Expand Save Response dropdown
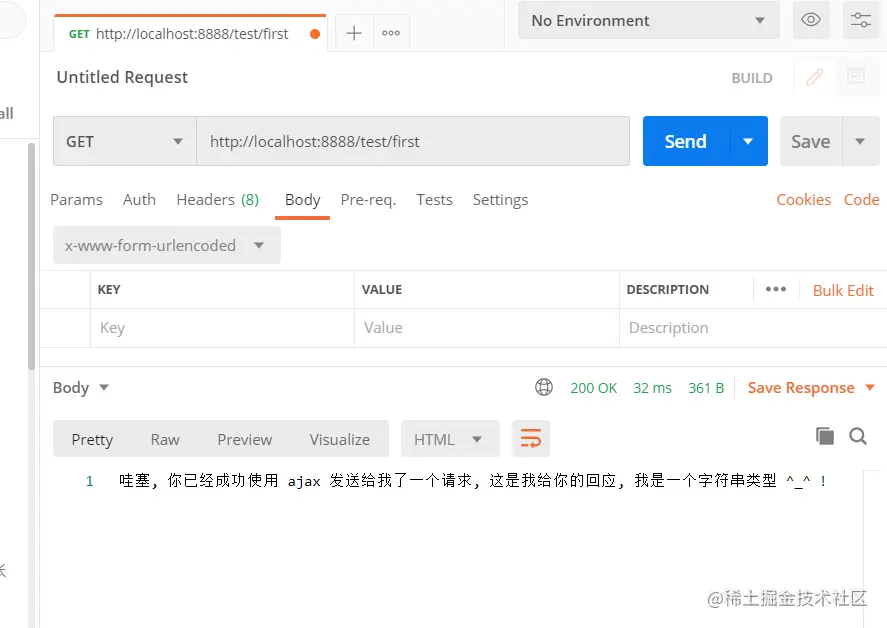 811,388
